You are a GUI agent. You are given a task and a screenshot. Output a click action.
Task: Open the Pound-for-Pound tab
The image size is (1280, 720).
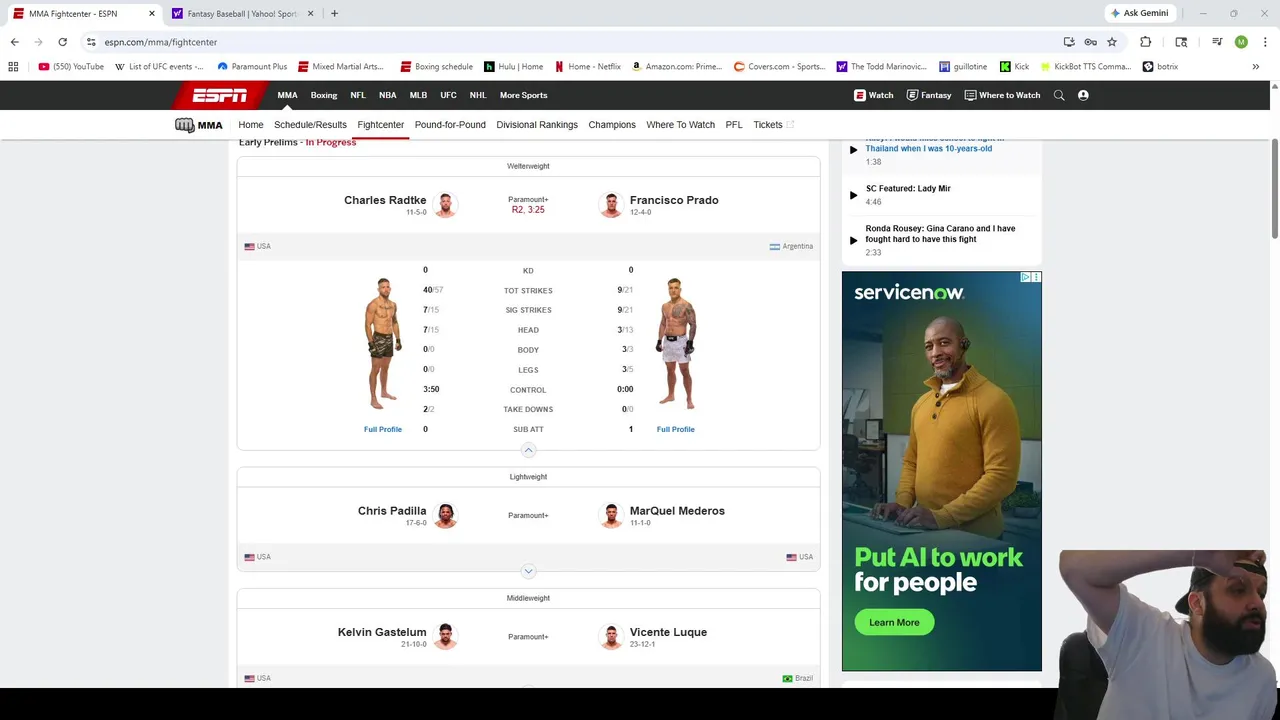(450, 125)
